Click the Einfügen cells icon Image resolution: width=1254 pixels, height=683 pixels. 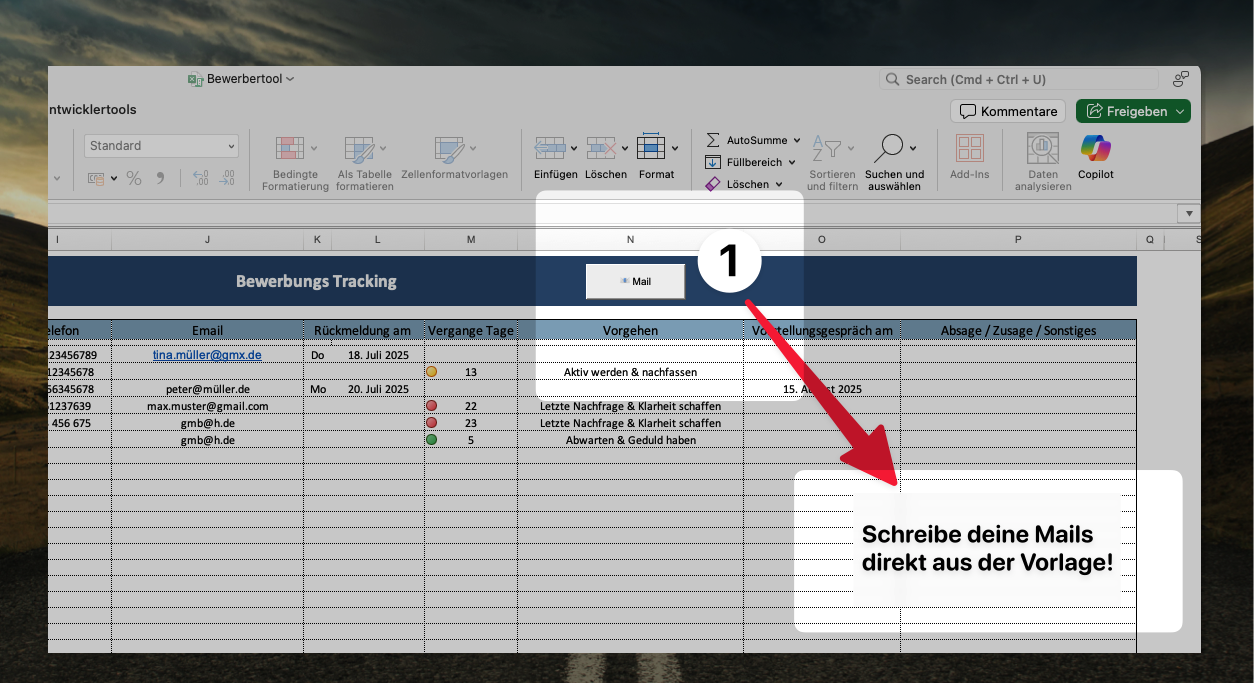tap(550, 148)
